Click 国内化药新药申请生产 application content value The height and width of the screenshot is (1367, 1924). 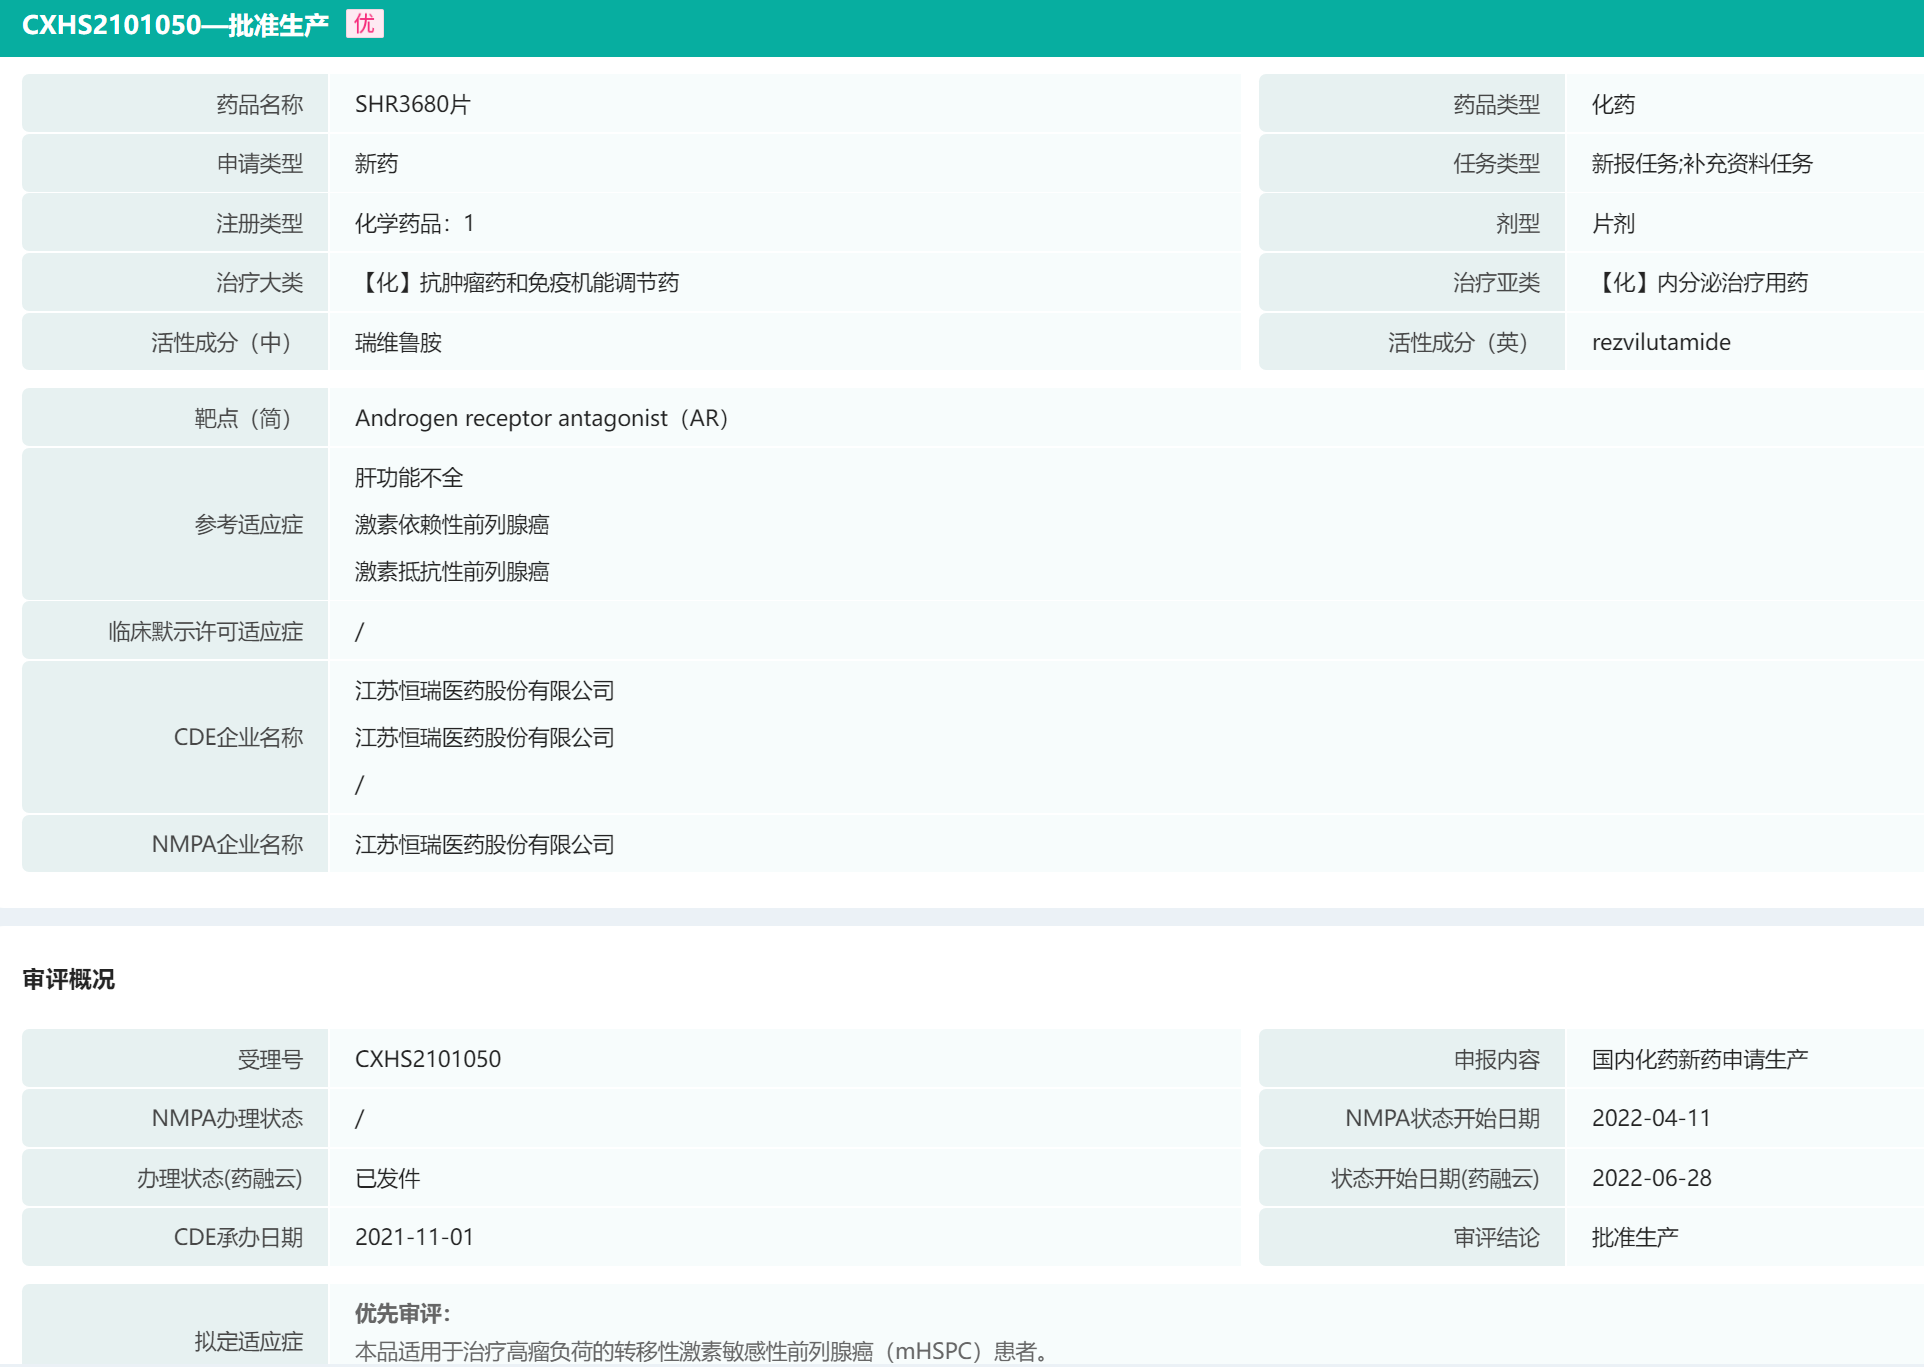coord(1699,1059)
